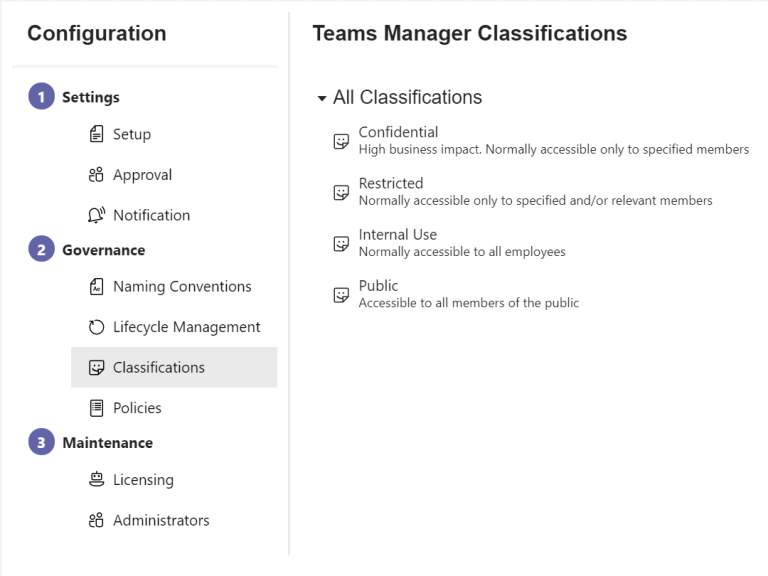Click step 3 Maintenance circle badge
Image resolution: width=768 pixels, height=576 pixels.
(x=41, y=443)
